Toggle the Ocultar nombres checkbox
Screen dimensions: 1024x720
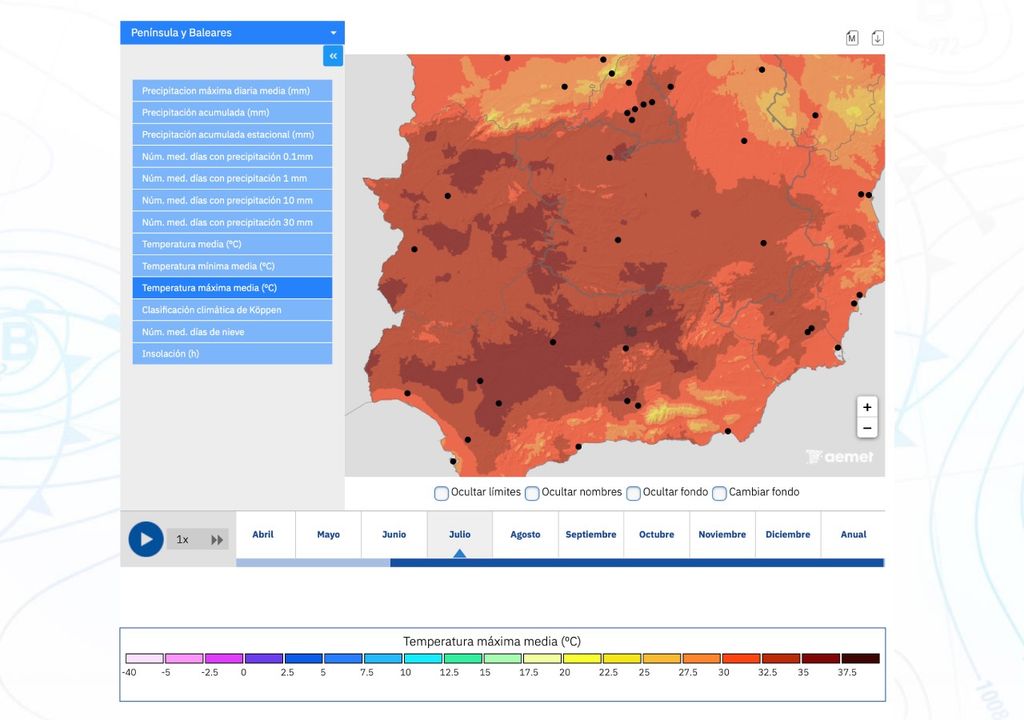[x=532, y=493]
